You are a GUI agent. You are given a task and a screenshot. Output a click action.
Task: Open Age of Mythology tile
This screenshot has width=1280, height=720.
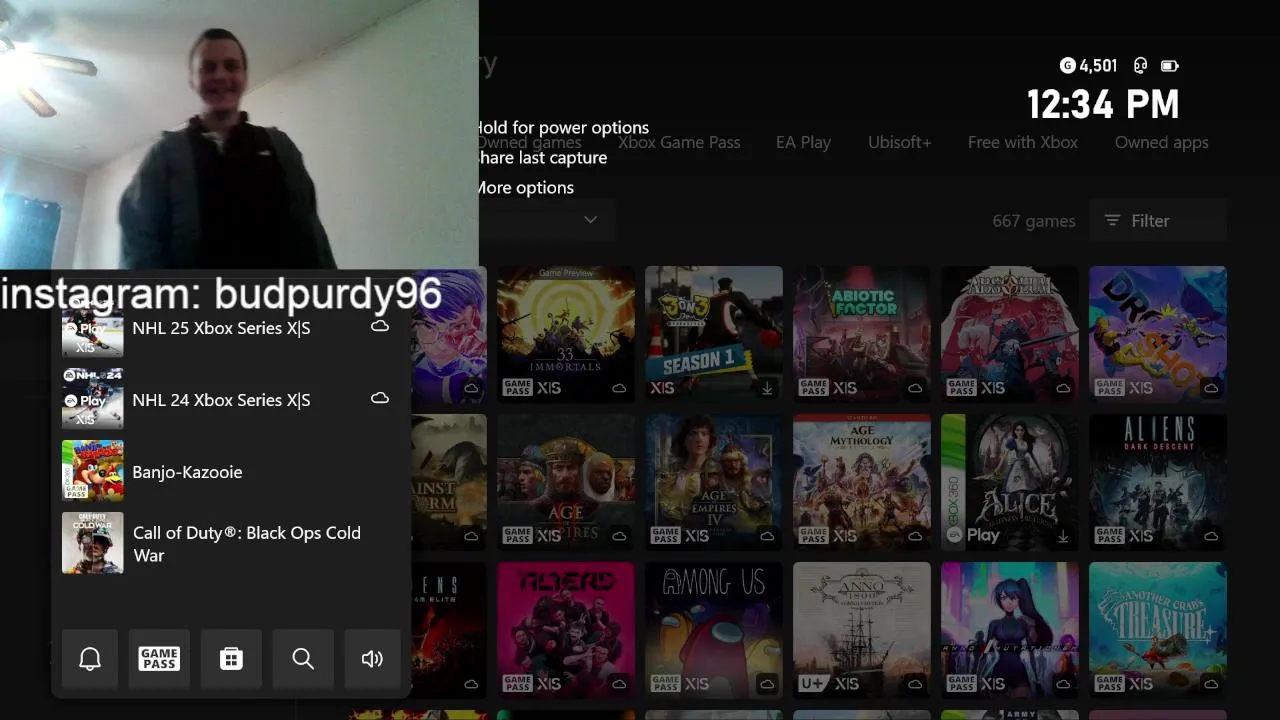click(862, 482)
